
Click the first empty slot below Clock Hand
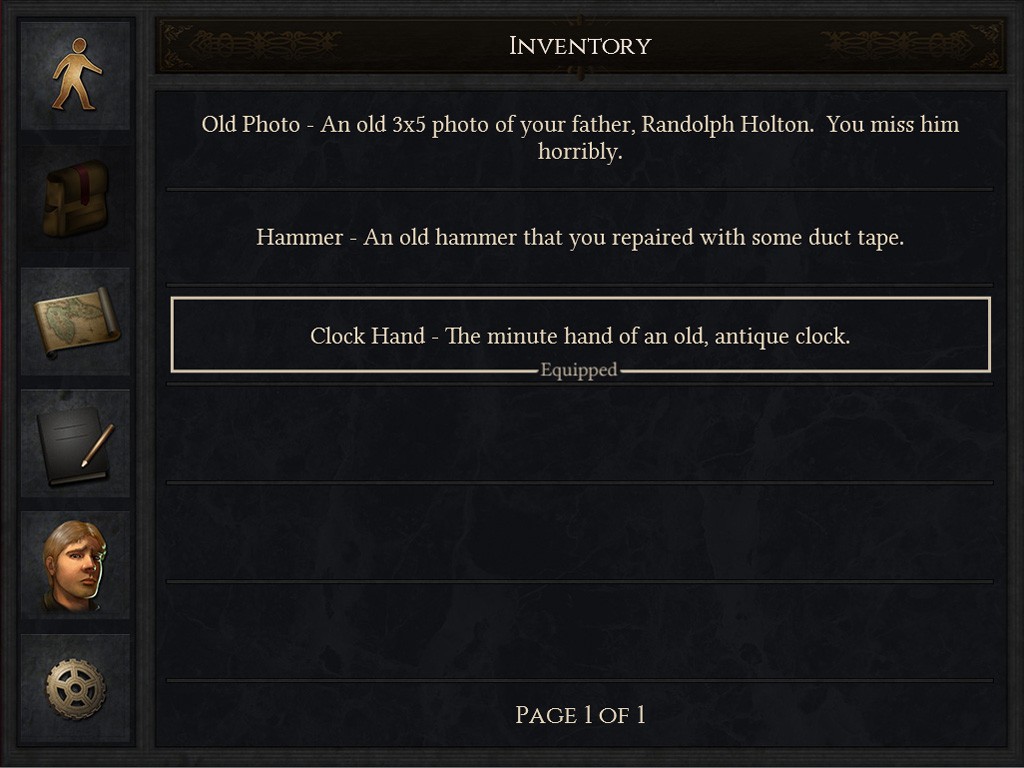(x=580, y=434)
